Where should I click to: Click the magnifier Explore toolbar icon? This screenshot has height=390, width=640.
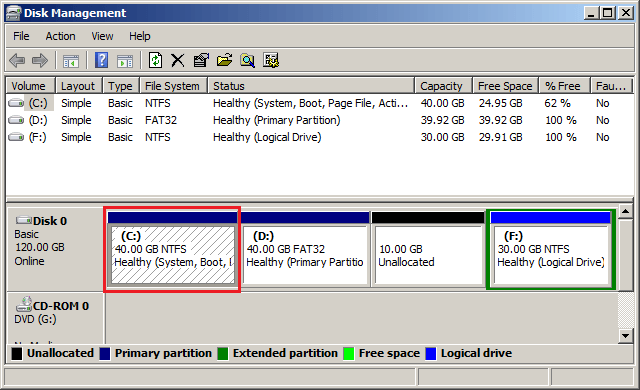[247, 60]
